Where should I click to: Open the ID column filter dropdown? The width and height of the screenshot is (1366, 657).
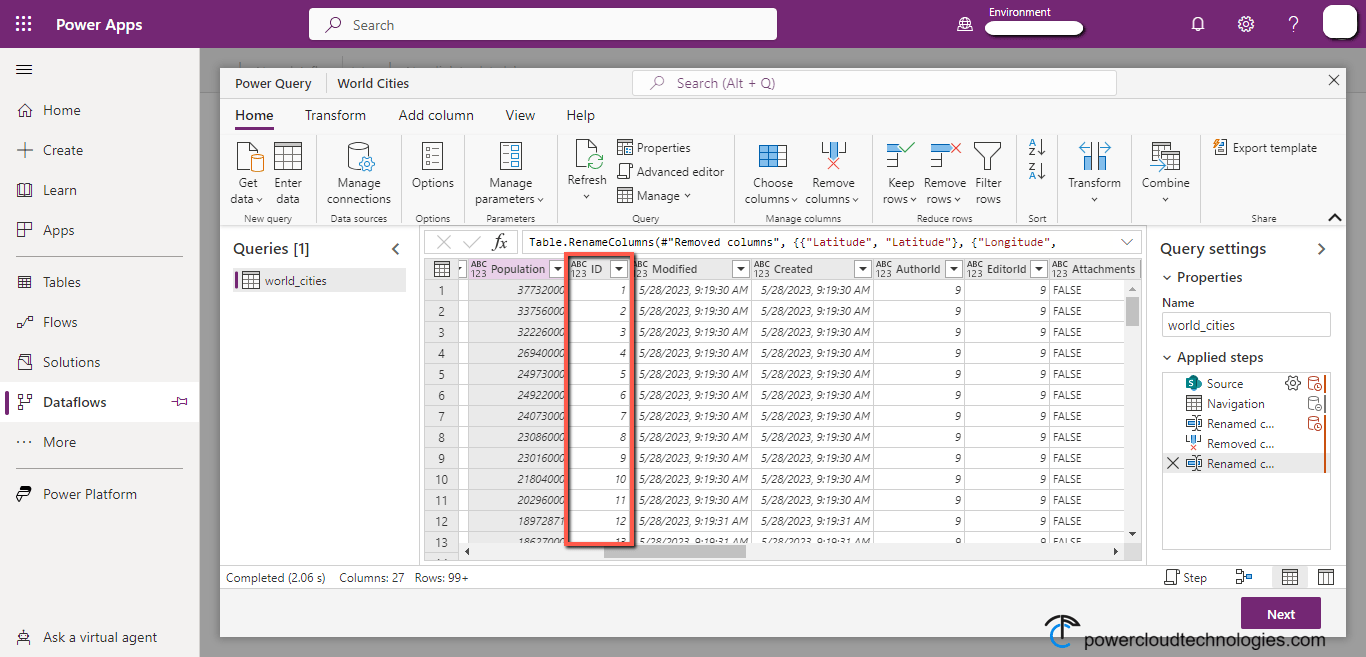(x=619, y=269)
